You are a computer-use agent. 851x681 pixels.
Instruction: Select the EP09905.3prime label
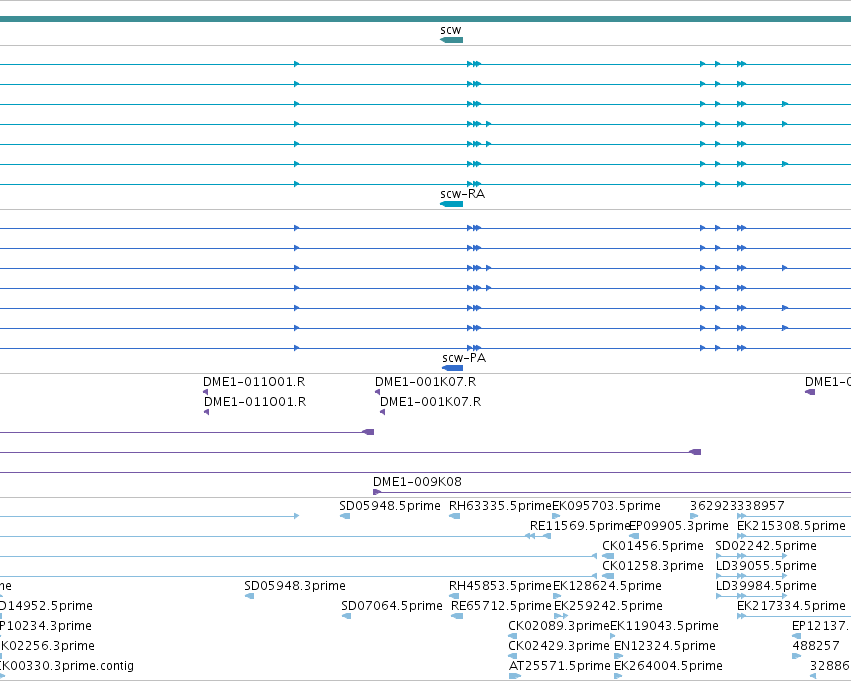(x=678, y=526)
